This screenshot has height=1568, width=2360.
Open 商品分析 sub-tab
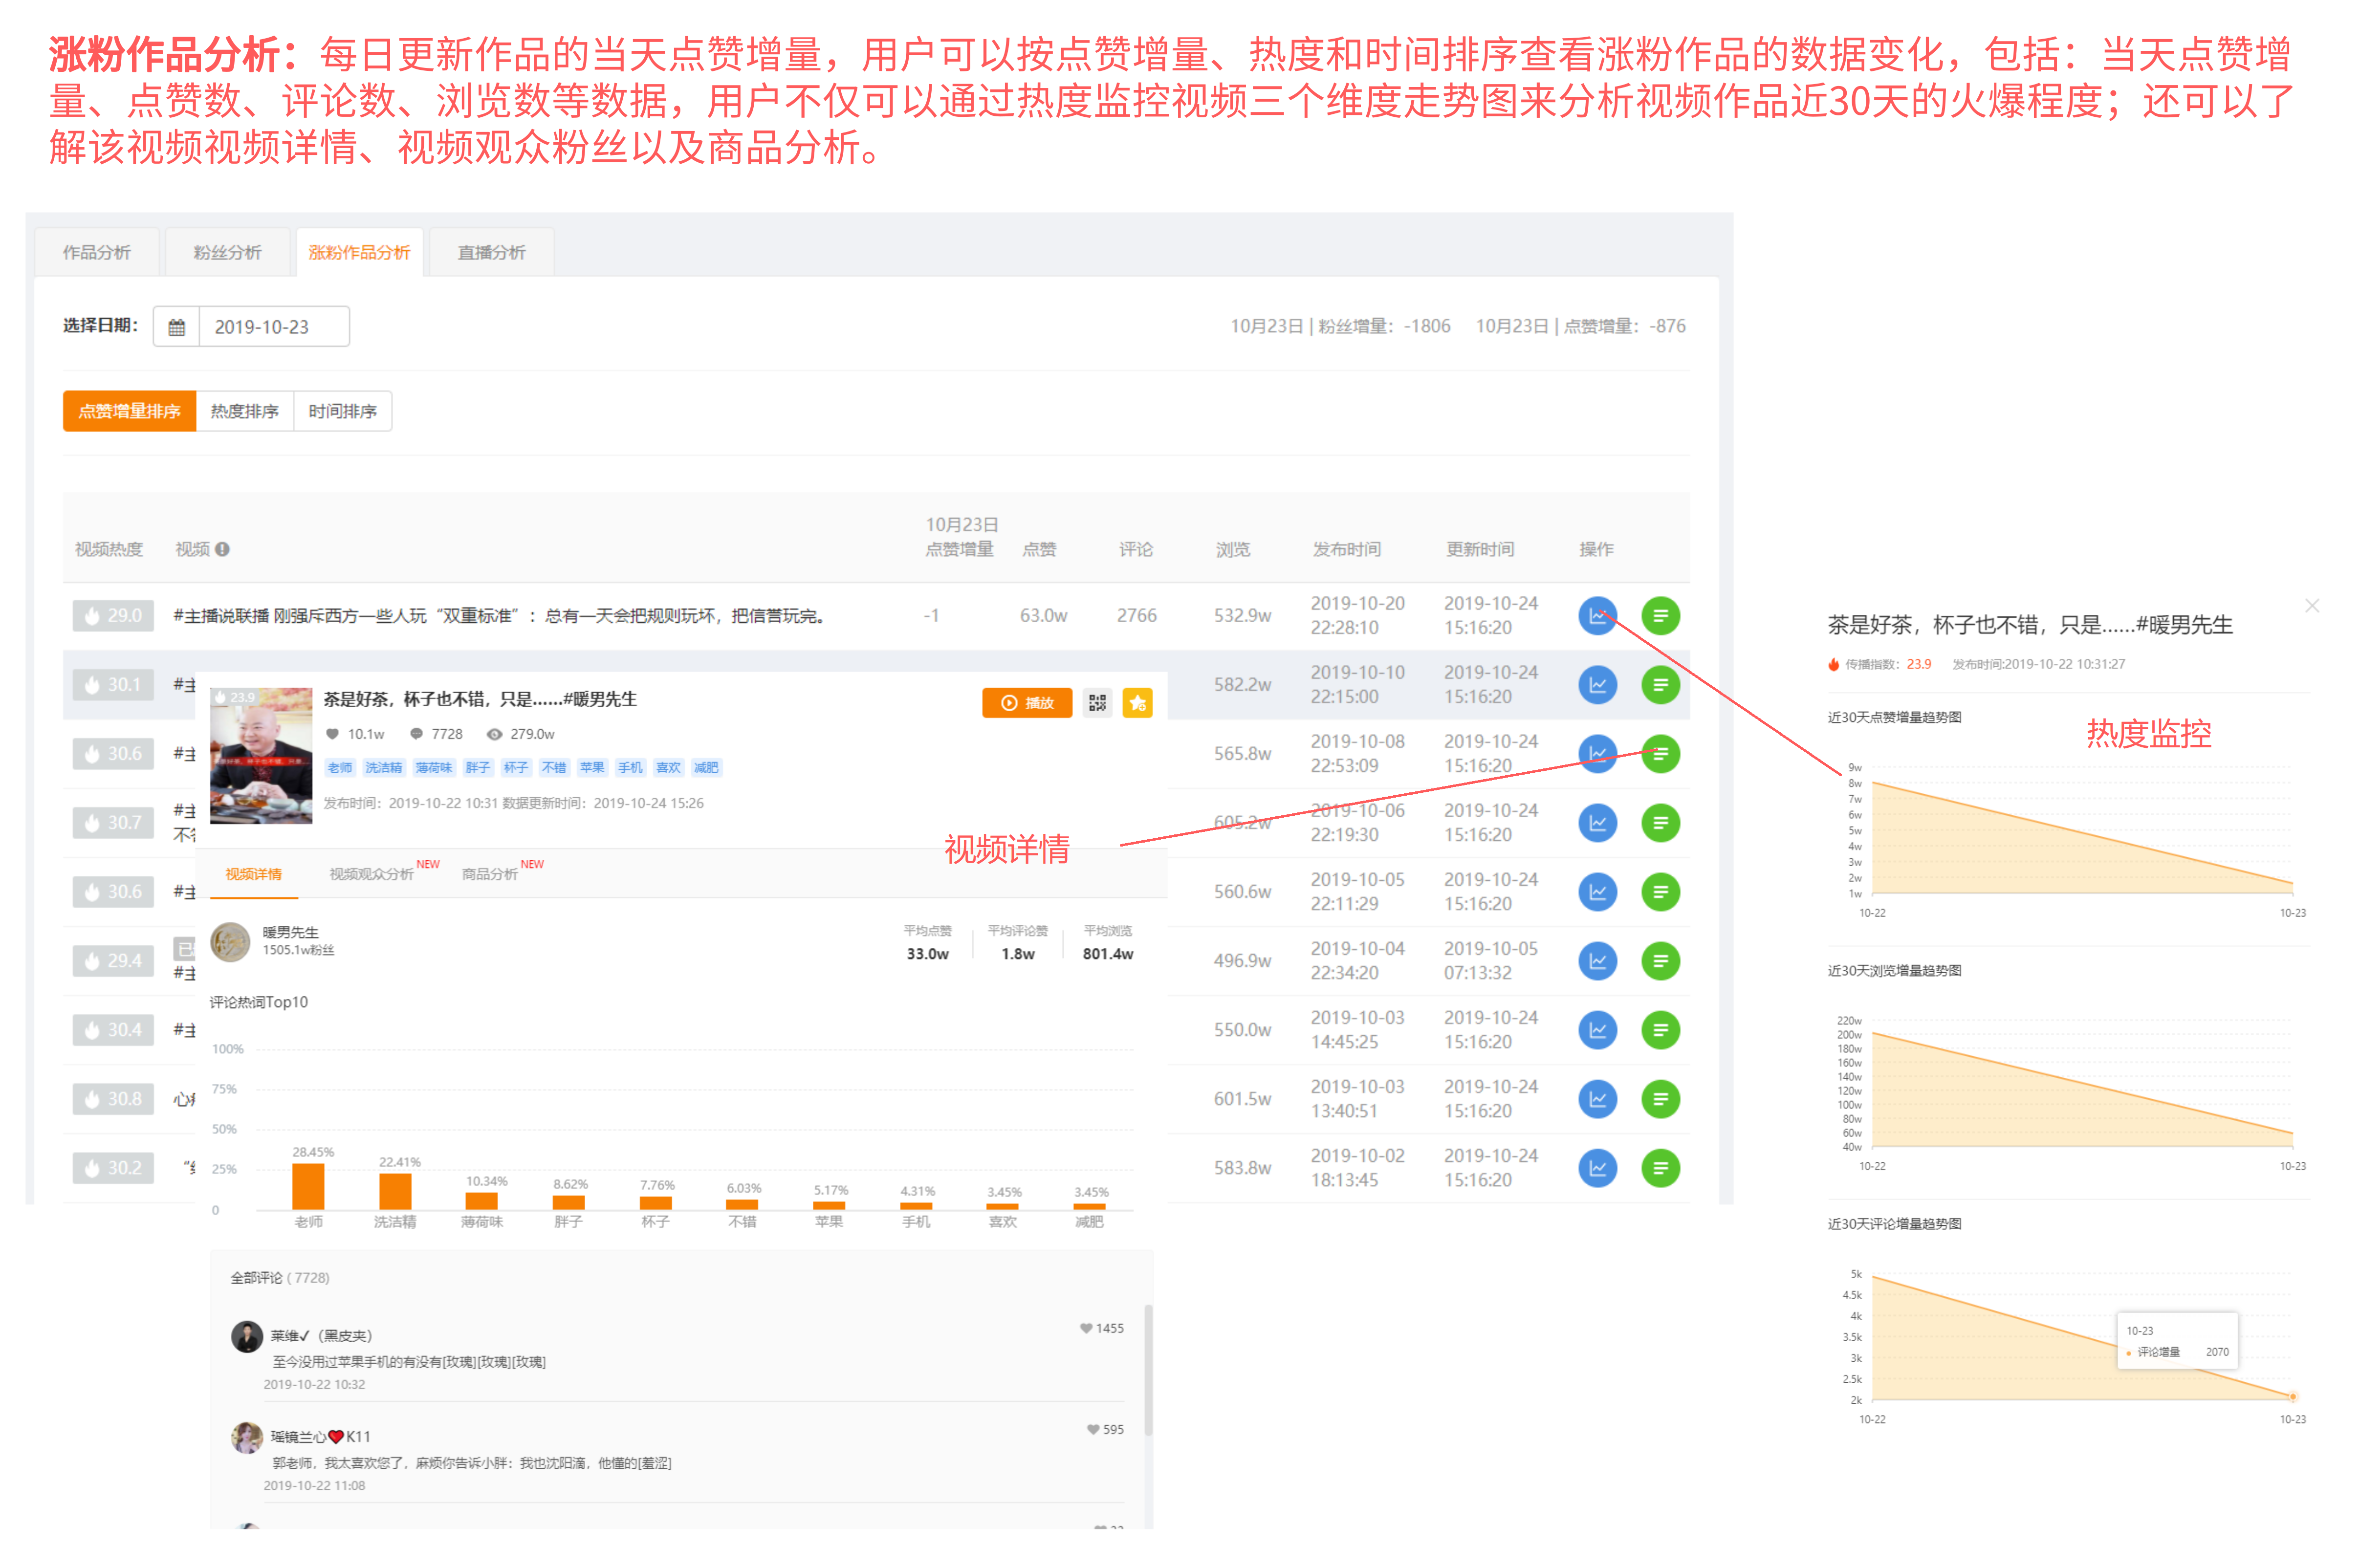point(489,873)
